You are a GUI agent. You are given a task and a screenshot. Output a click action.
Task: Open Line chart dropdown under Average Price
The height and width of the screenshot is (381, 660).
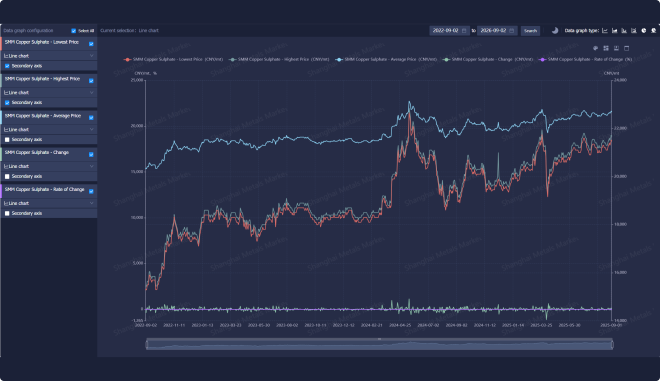(49, 129)
